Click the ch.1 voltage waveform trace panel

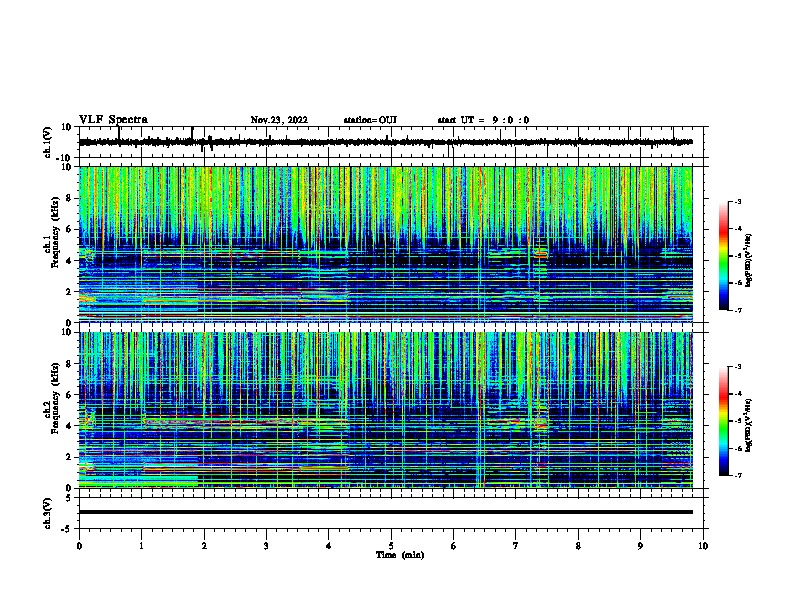pyautogui.click(x=391, y=142)
